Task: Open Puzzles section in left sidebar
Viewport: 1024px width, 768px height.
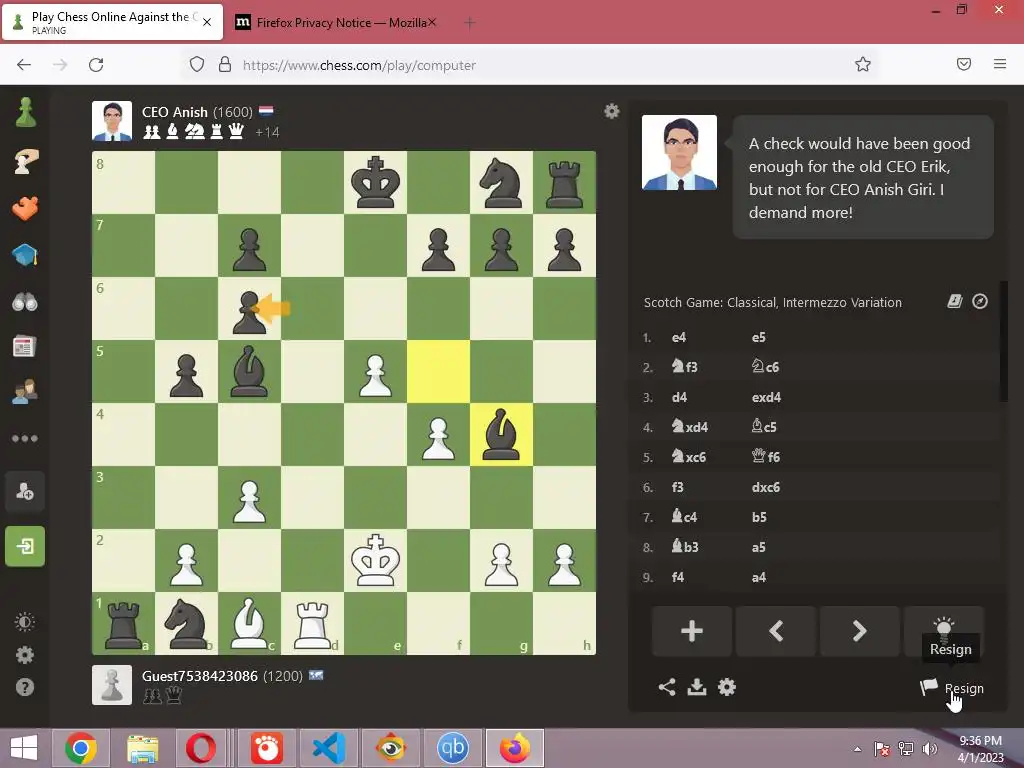Action: [x=25, y=208]
